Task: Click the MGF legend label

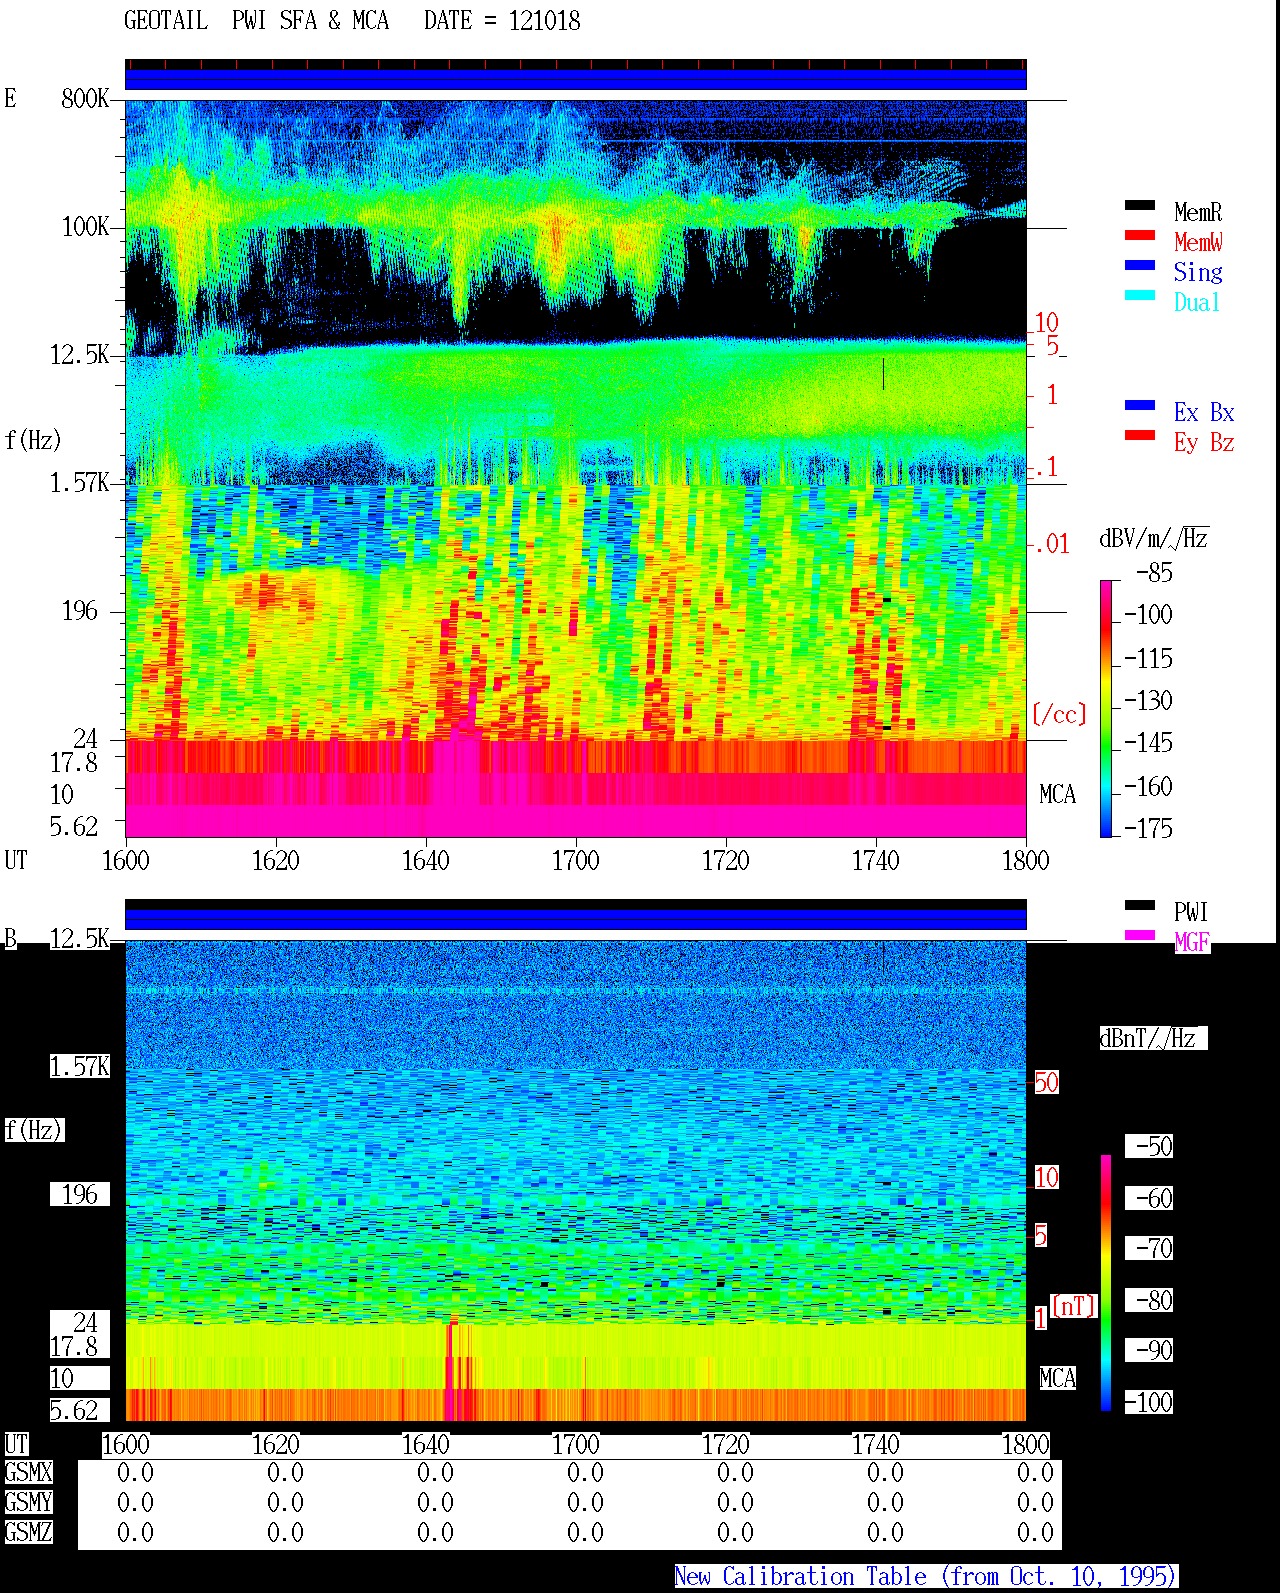Action: coord(1192,942)
